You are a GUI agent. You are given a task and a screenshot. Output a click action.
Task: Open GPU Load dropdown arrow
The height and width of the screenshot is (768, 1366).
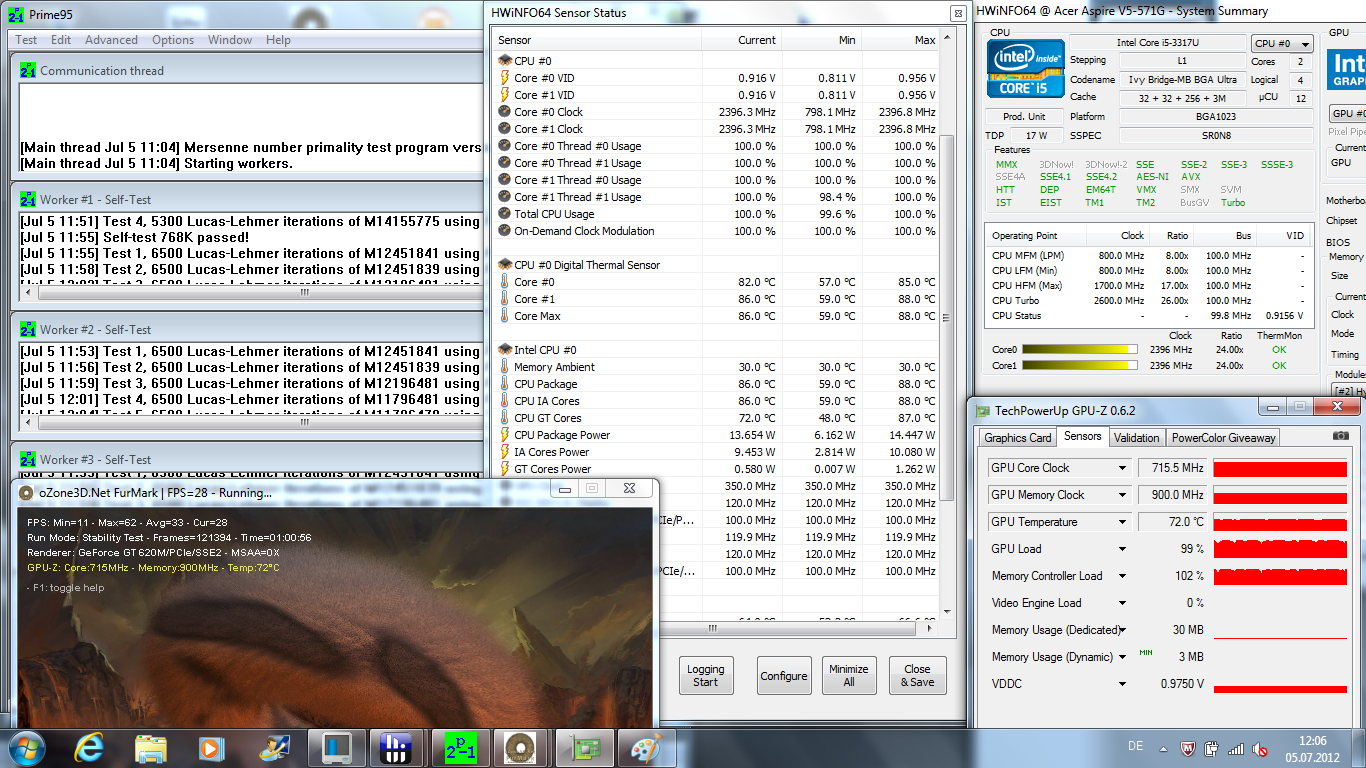tap(1123, 549)
